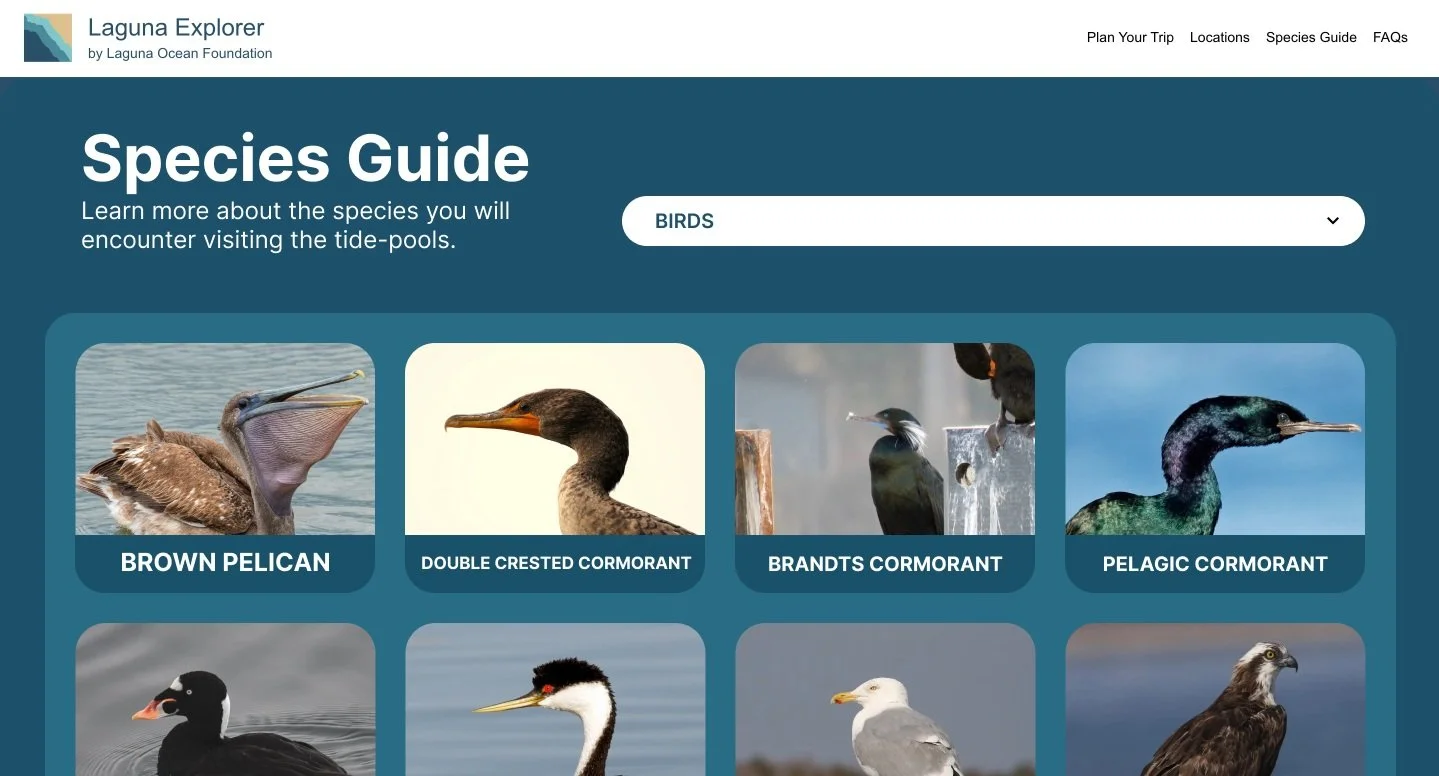Open the FAQs page
Screen dimensions: 1439x776
[x=1390, y=37]
